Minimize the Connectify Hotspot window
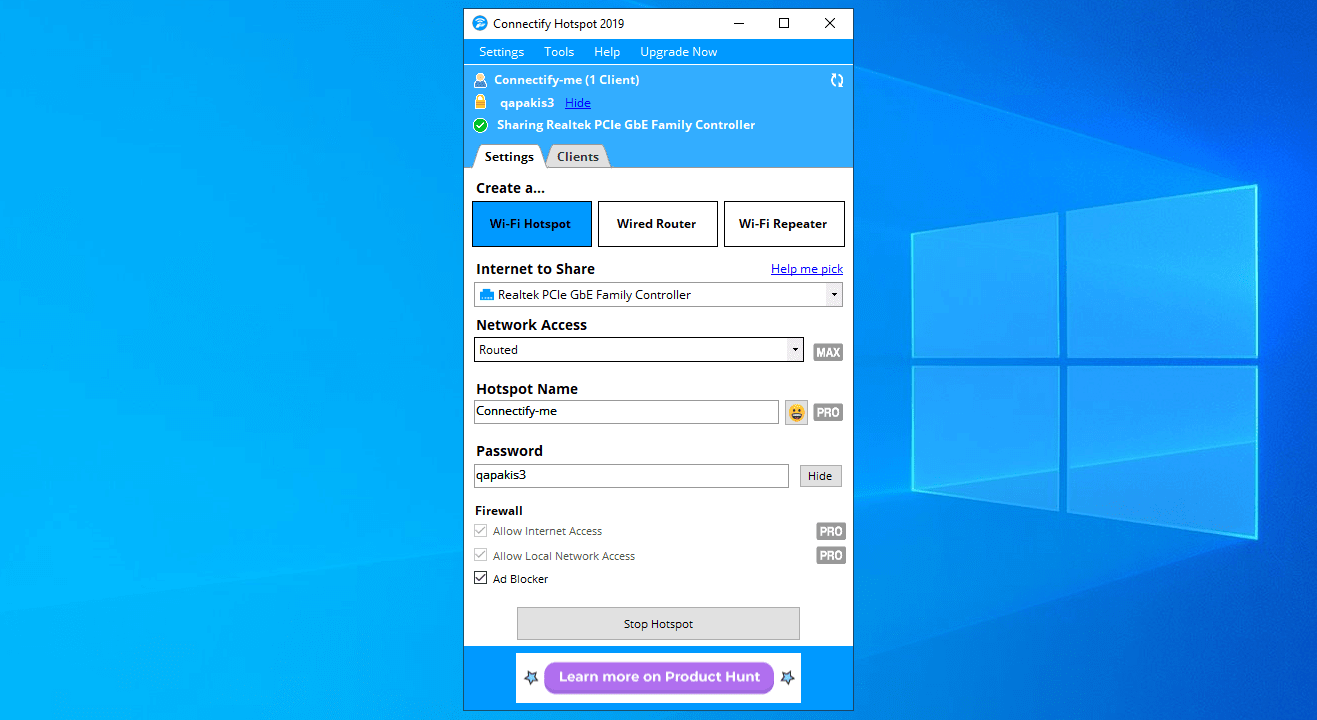Screen dimensions: 1317x720 coord(739,23)
